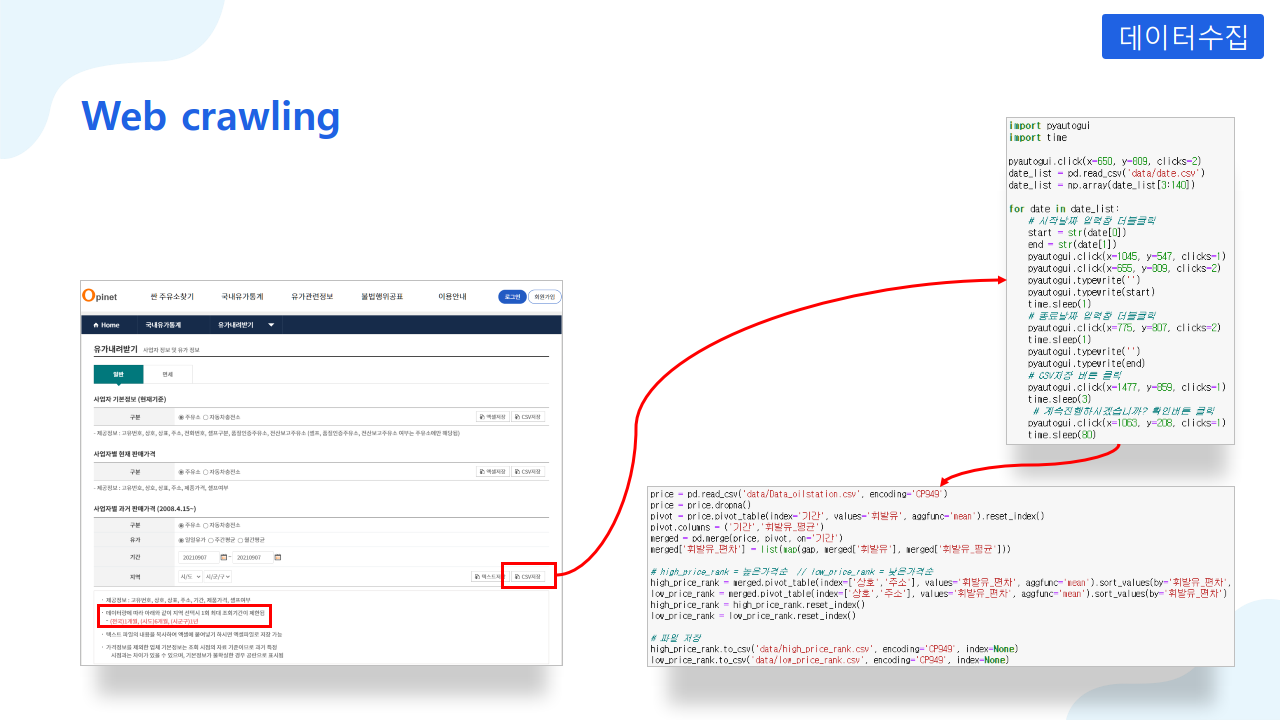Click the 'price = price.dropna()' code line
Viewport: 1280px width, 720px height.
point(700,505)
